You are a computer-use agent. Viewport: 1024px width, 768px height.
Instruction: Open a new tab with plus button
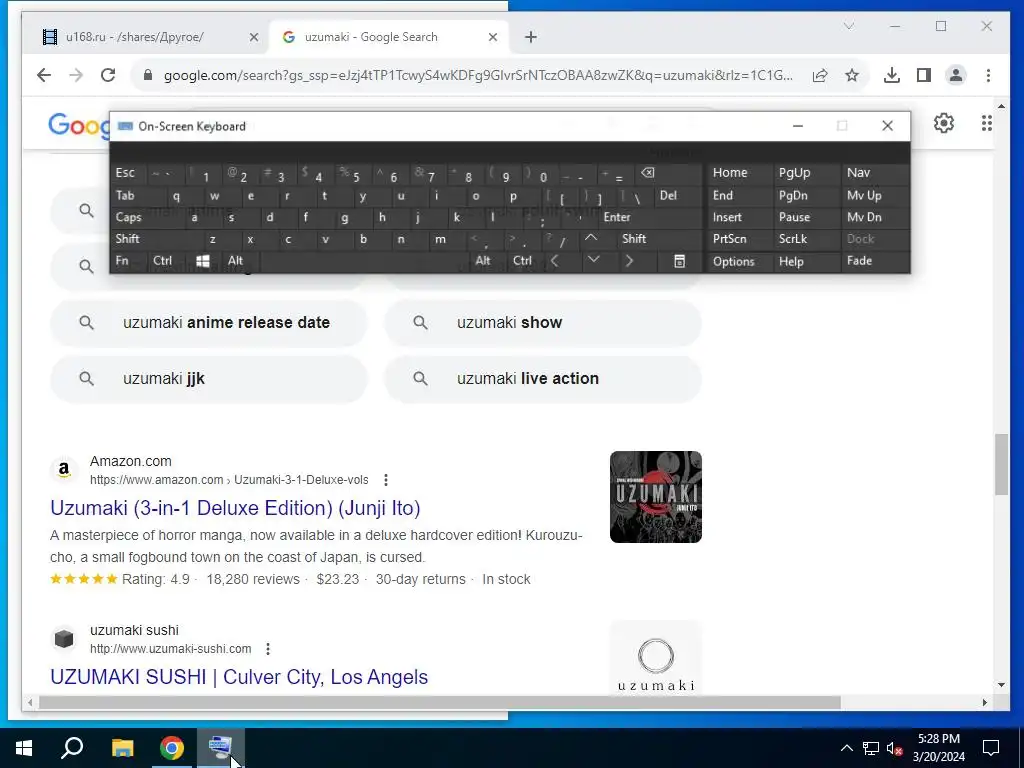pos(530,37)
